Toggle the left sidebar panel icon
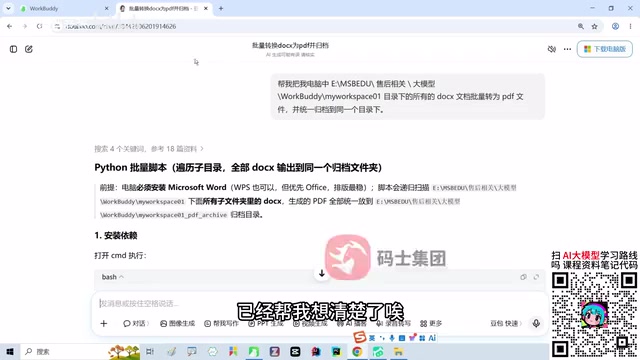640x360 pixels. point(13,49)
